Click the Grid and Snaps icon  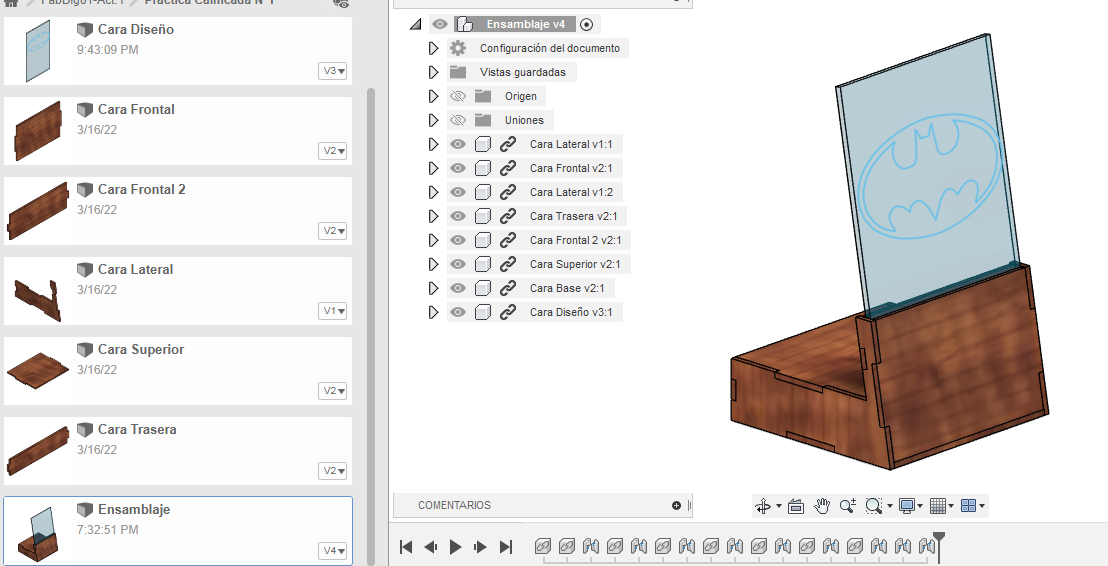(x=938, y=506)
